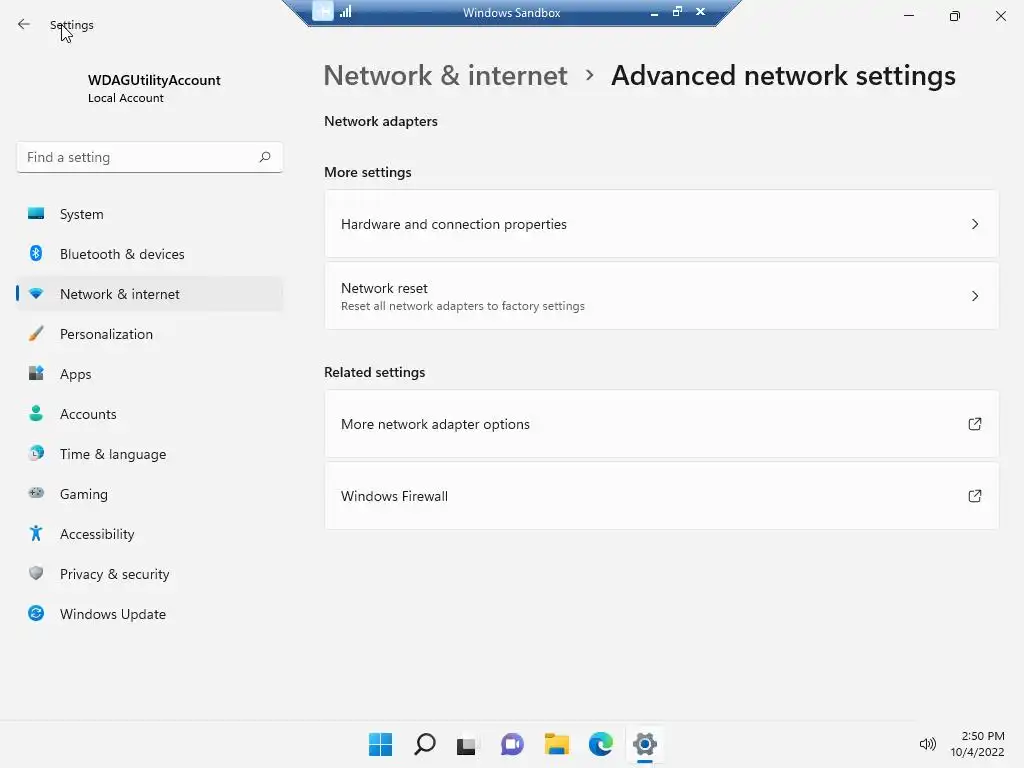The width and height of the screenshot is (1024, 768).
Task: Open Accessibility settings
Action: tap(97, 534)
